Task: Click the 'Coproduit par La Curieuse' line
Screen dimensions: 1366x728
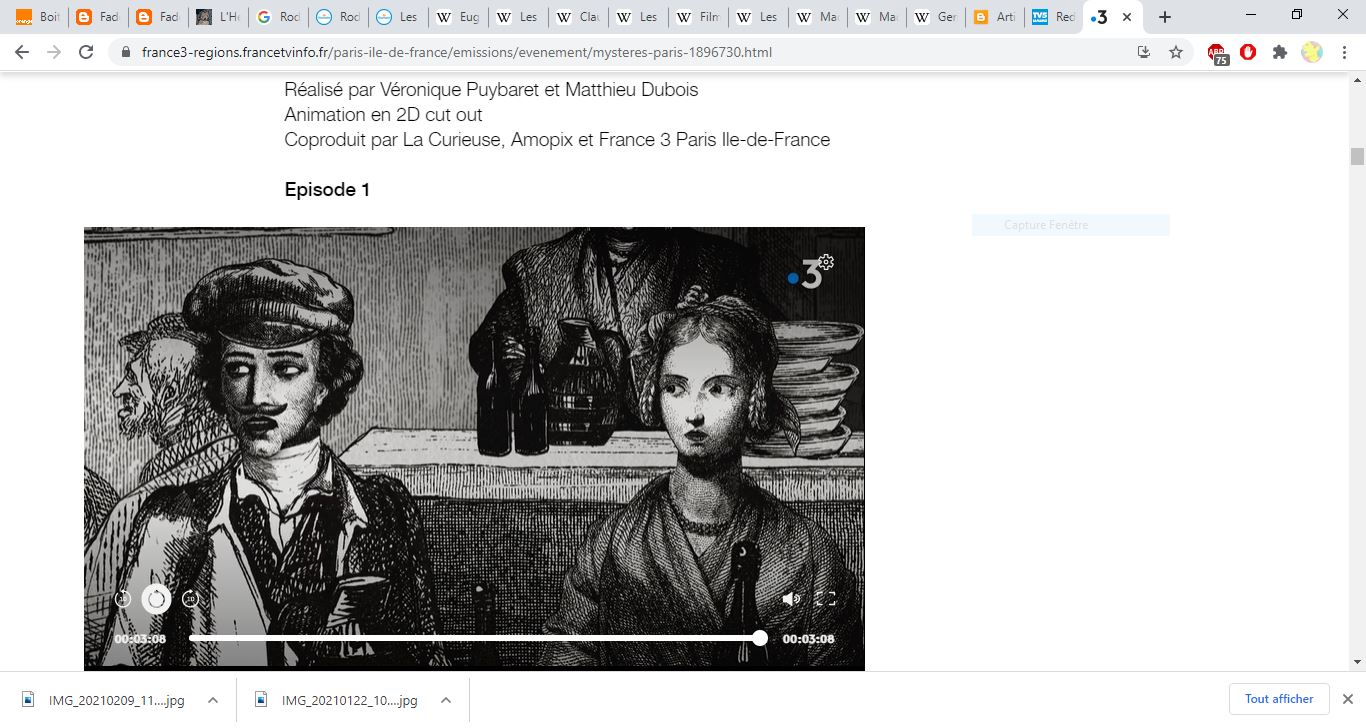Action: 557,139
